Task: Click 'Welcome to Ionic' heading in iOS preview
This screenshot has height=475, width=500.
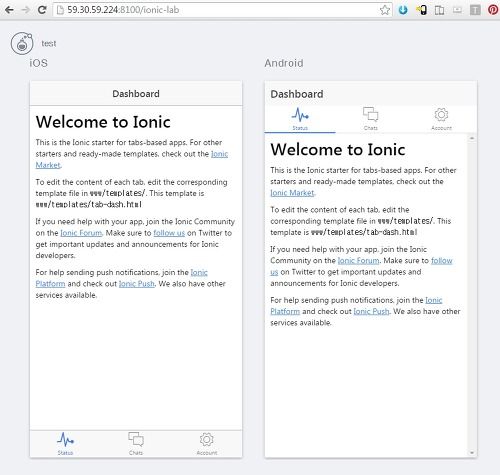Action: point(103,122)
